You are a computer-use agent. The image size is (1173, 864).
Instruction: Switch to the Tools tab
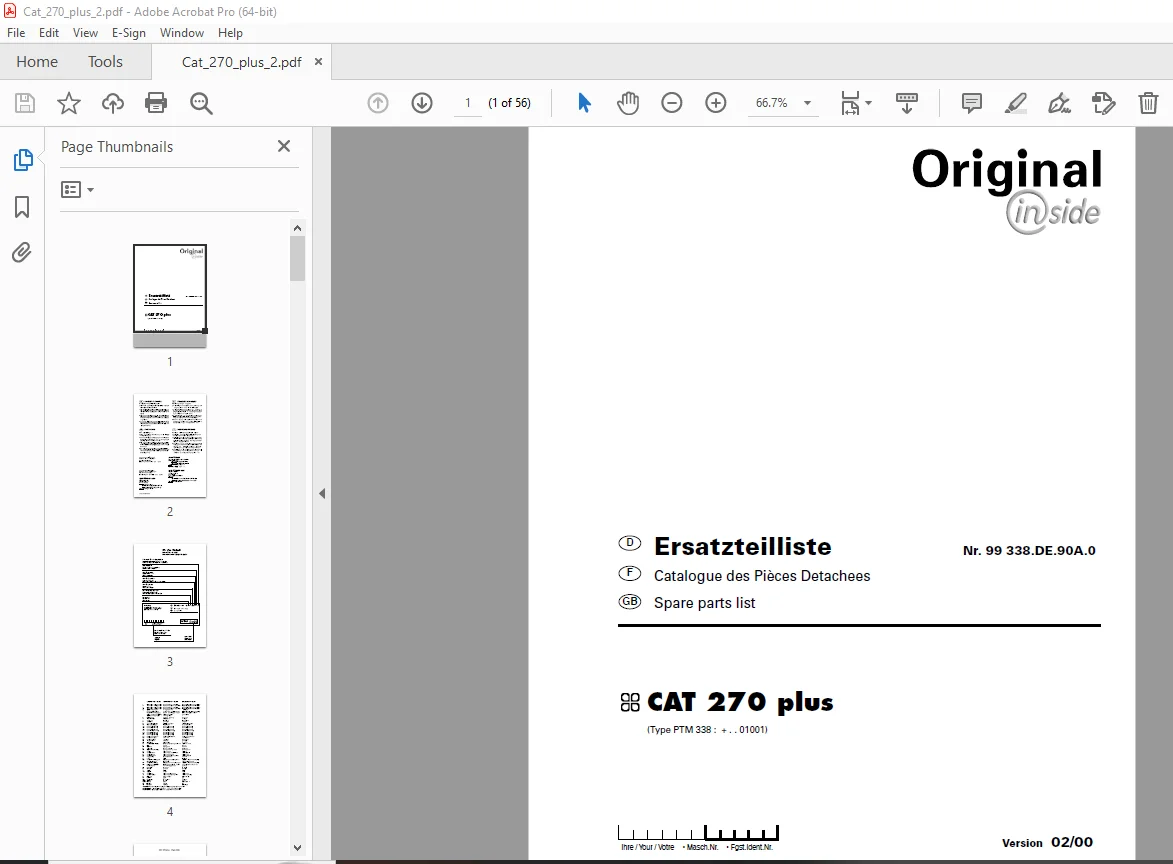[105, 62]
